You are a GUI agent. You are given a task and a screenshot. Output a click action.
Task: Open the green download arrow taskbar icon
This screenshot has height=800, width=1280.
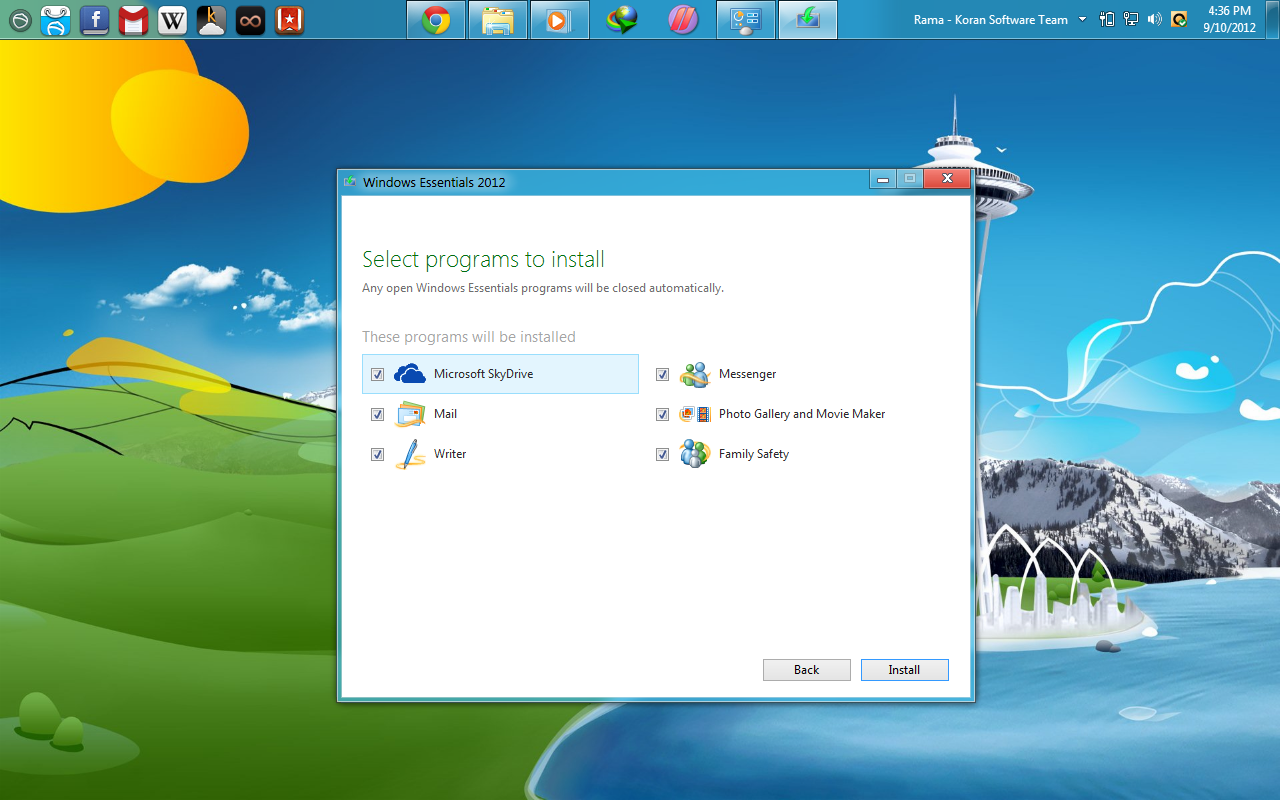[x=807, y=19]
